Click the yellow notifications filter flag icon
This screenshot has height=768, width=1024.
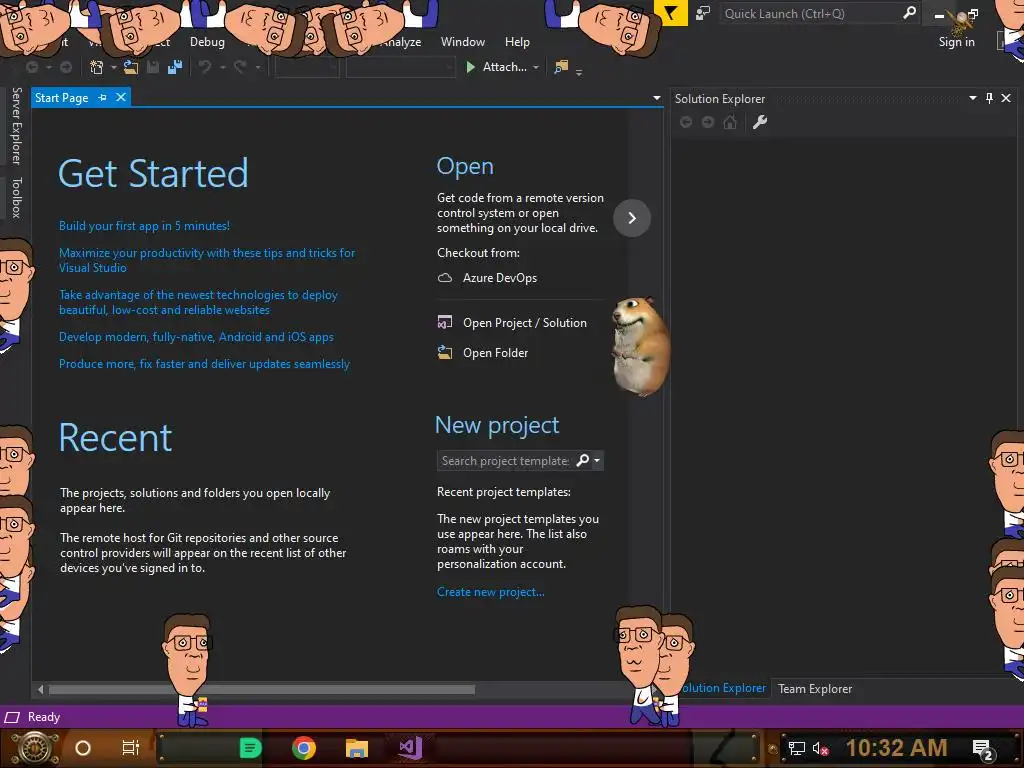pos(671,12)
